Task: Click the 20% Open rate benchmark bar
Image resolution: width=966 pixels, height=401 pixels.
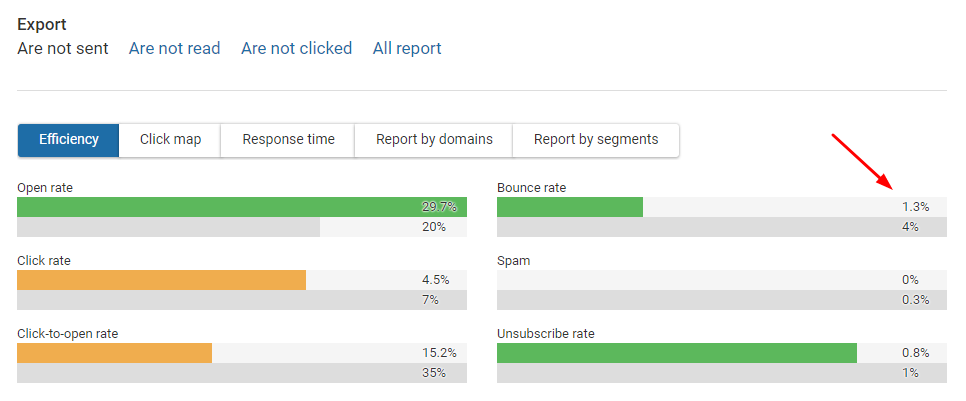Action: pos(169,227)
